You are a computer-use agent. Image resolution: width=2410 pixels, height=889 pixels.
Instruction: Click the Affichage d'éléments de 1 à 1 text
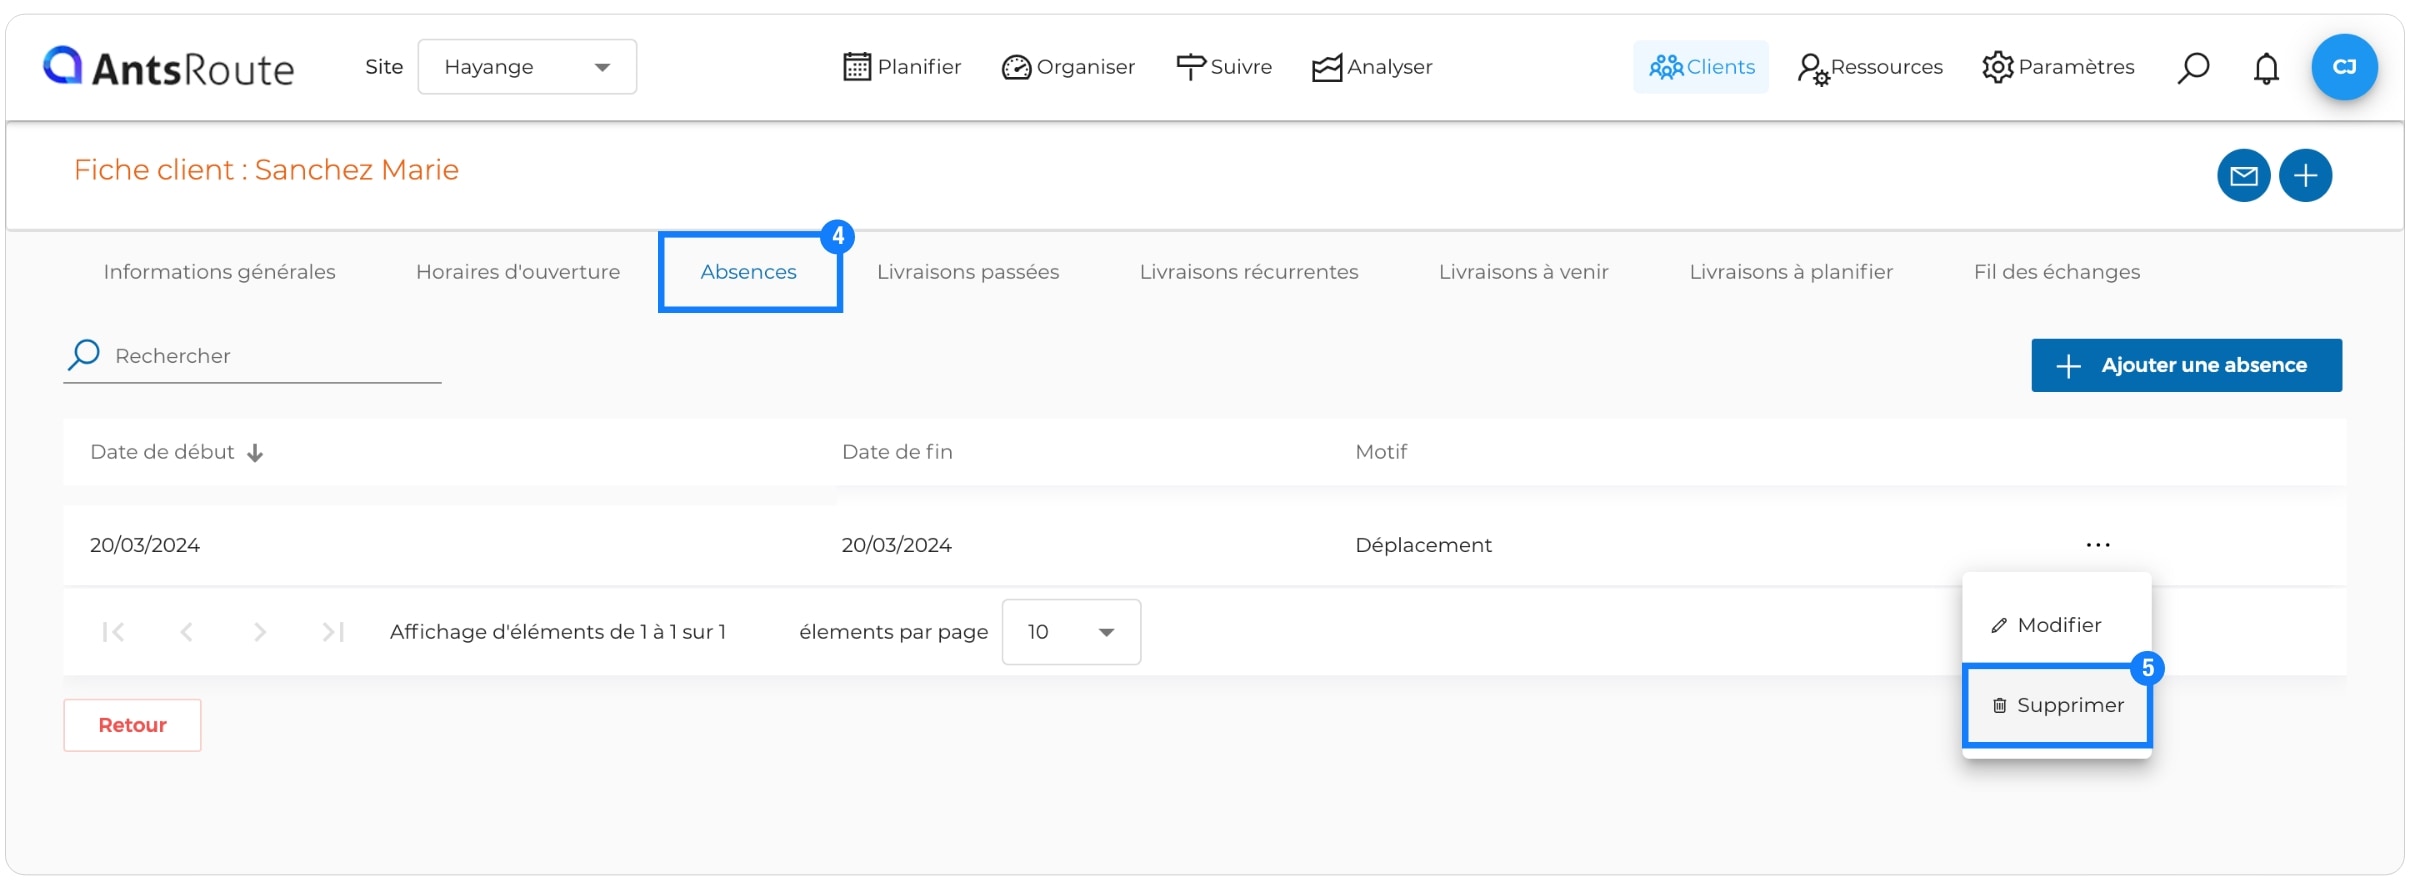558,632
